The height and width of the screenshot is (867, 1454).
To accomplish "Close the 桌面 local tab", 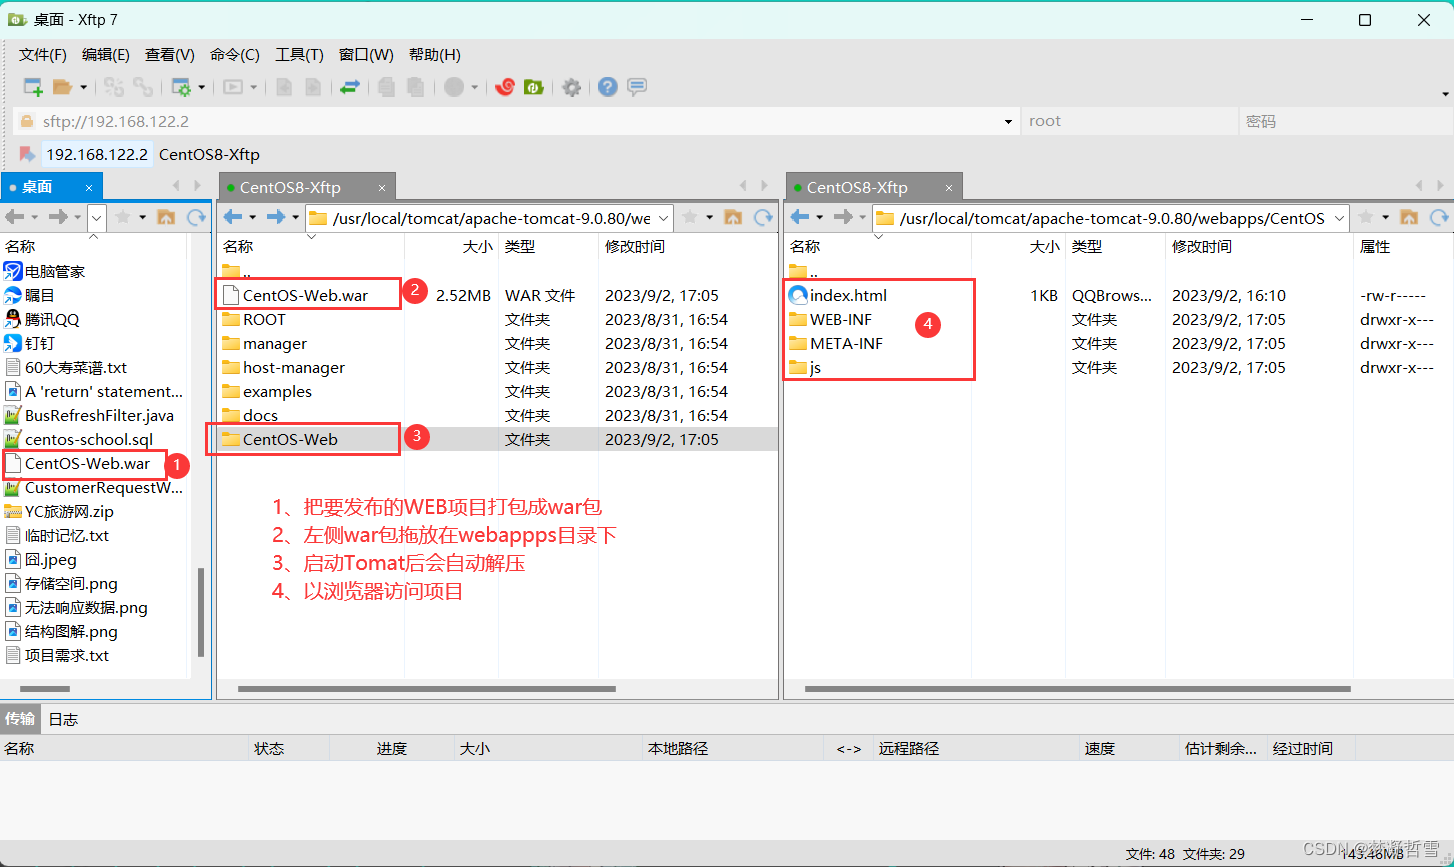I will [89, 187].
